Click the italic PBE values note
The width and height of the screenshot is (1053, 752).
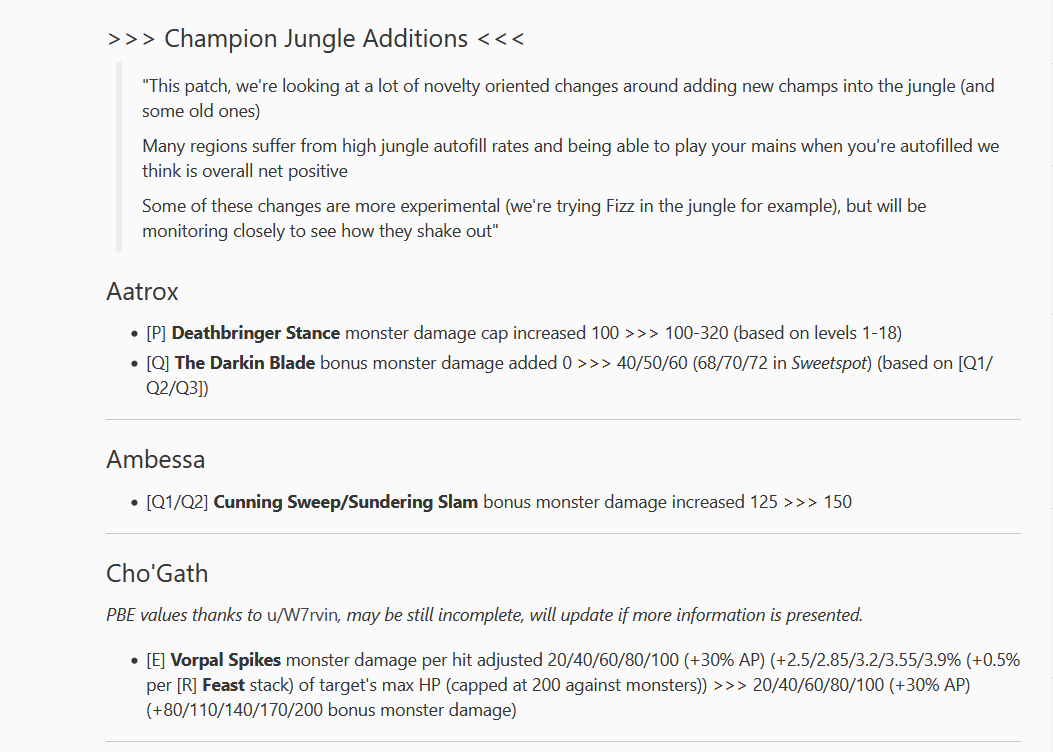pos(484,615)
